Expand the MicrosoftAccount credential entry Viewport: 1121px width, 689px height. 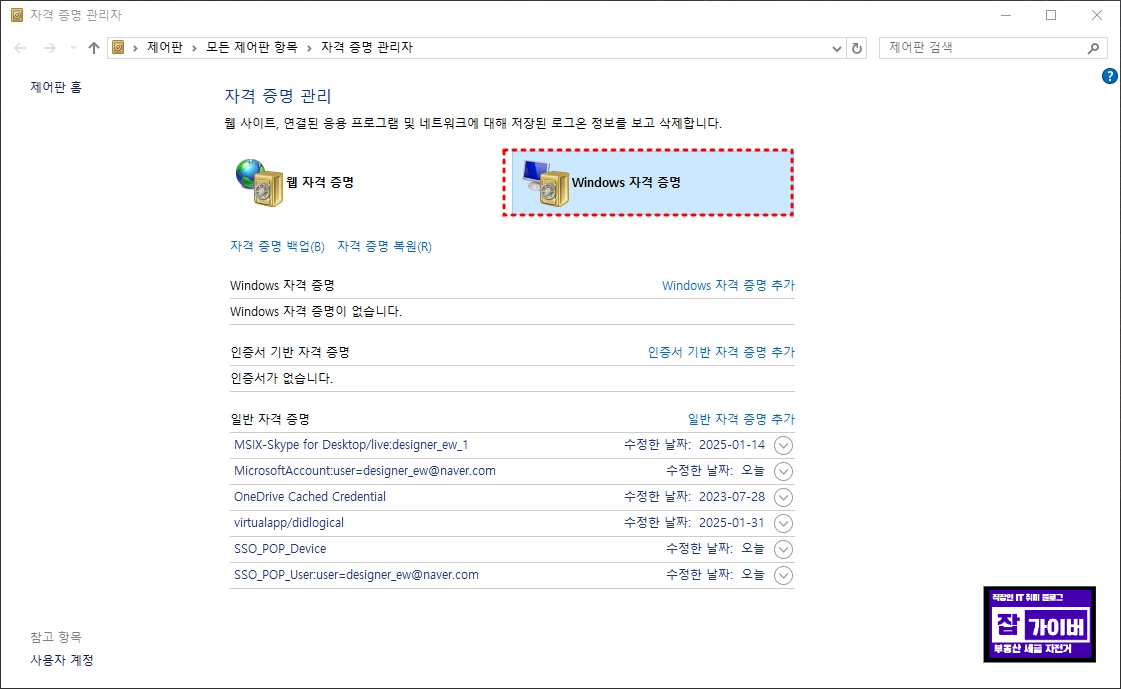[784, 472]
